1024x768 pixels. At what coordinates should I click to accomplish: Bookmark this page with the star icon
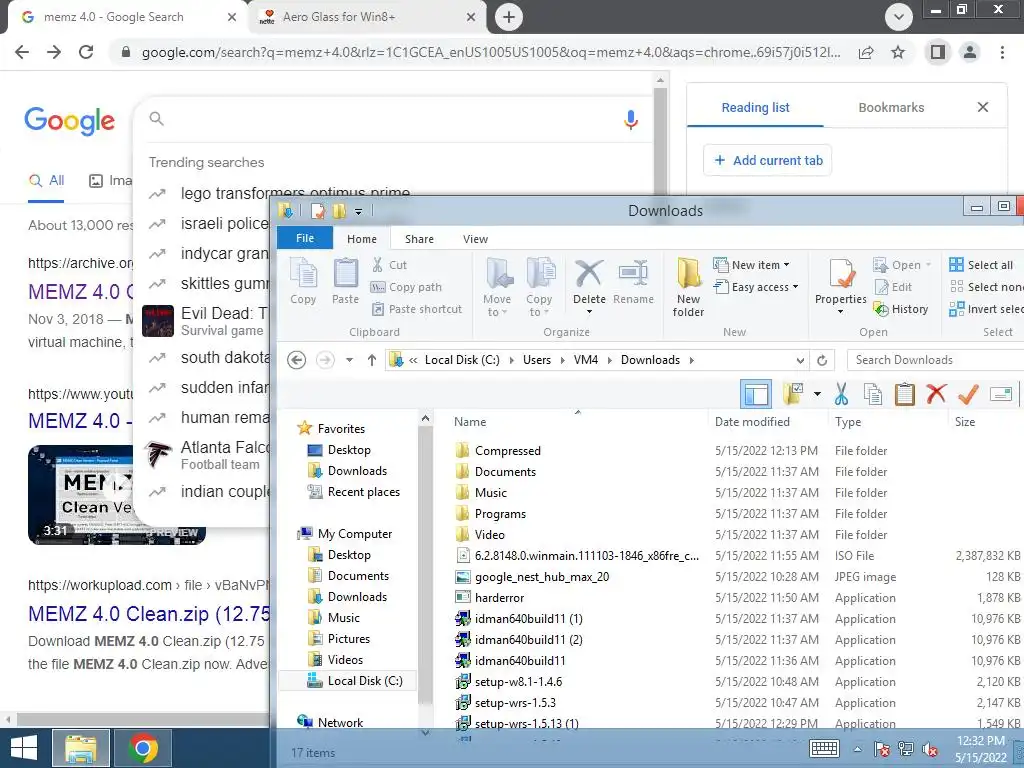tap(898, 52)
